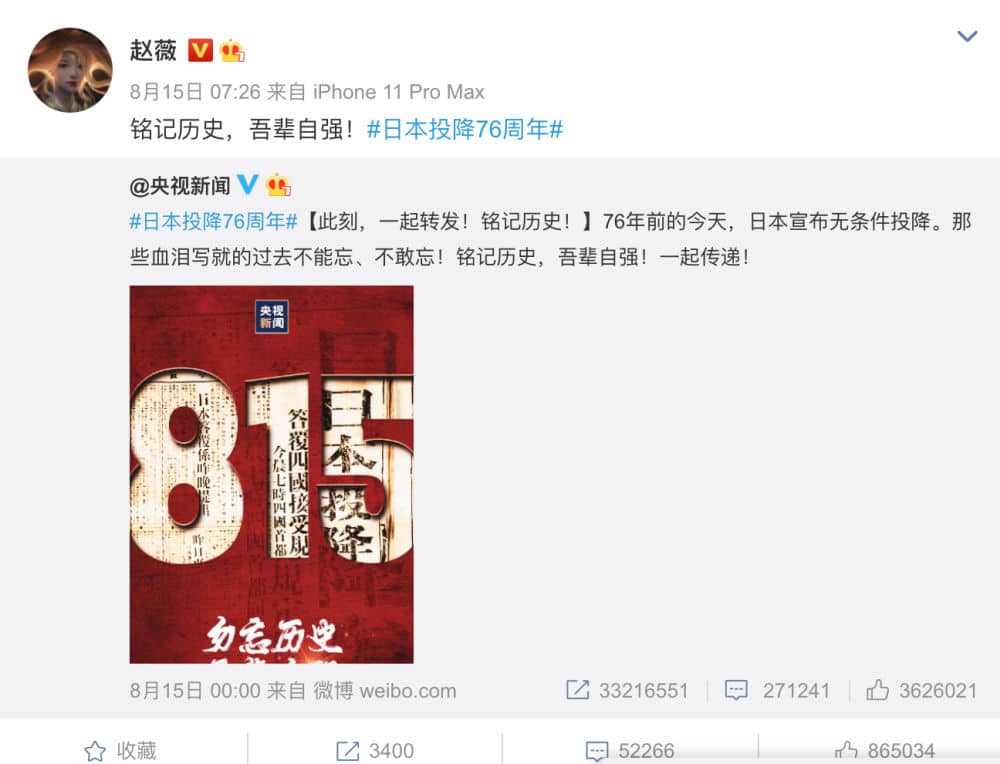Open the @央视新闻 account link
This screenshot has width=1000, height=764.
(x=180, y=186)
